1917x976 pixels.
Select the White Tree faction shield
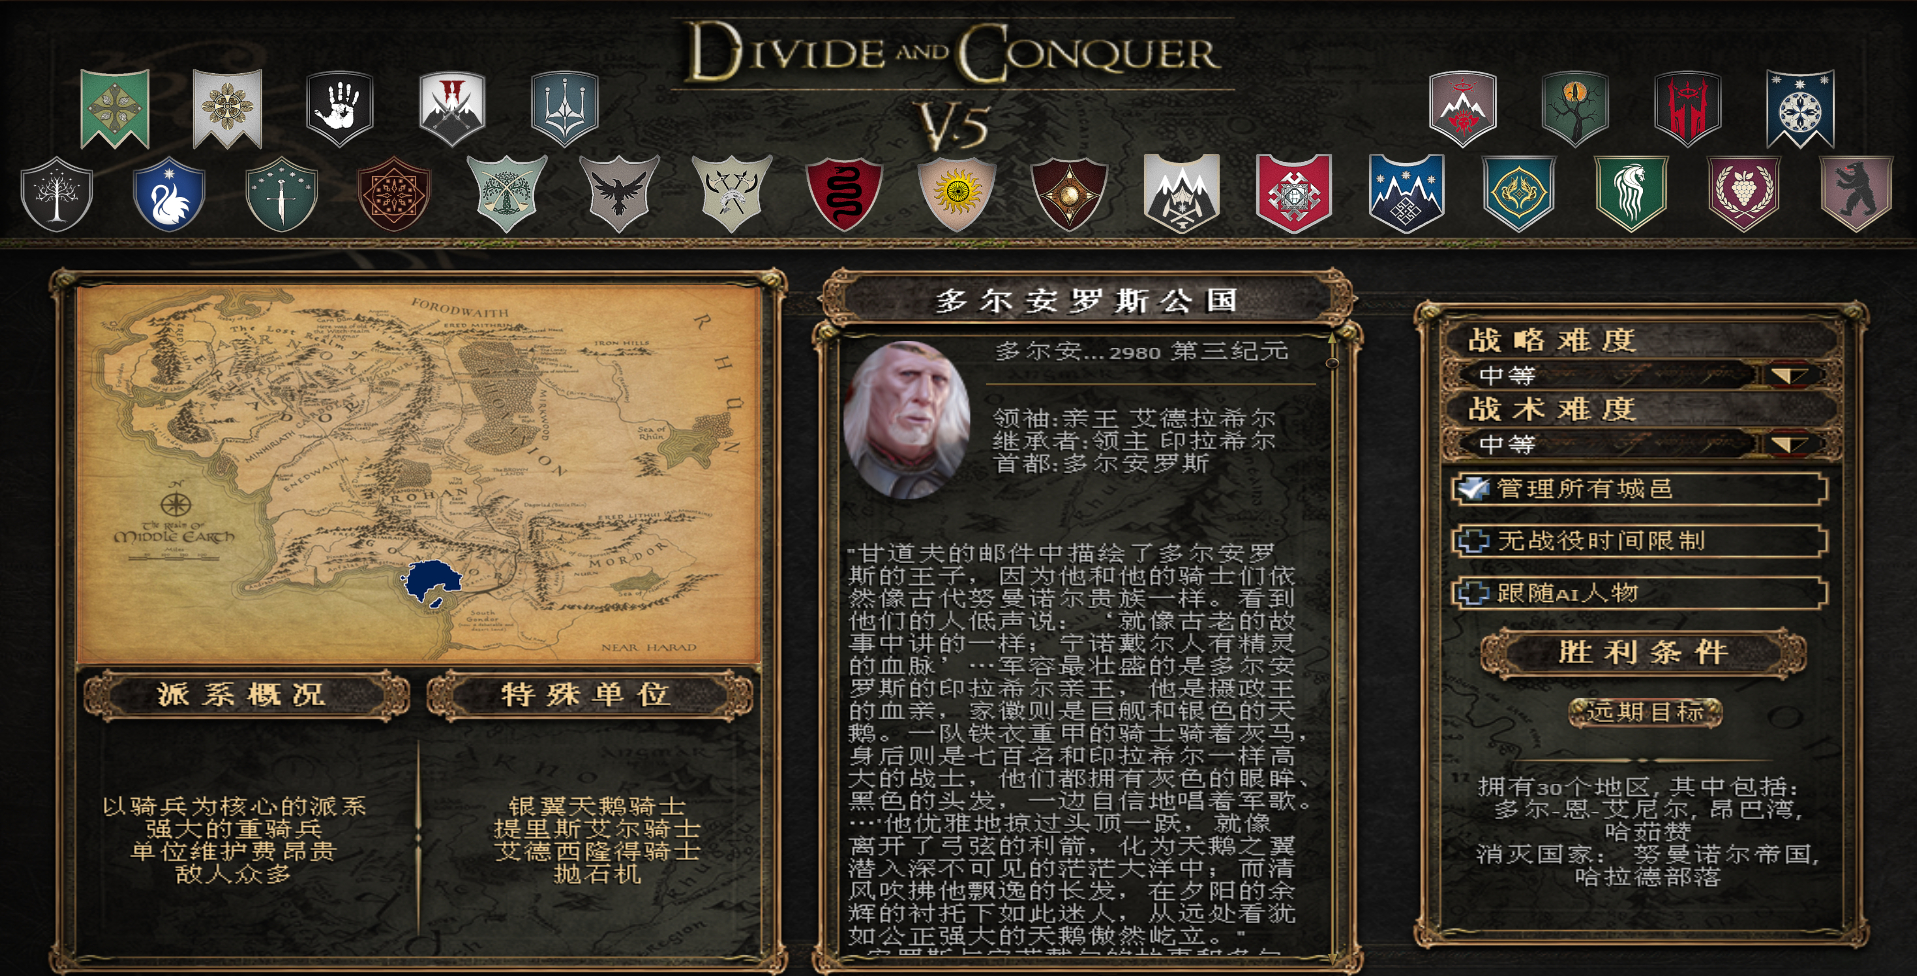pos(57,194)
